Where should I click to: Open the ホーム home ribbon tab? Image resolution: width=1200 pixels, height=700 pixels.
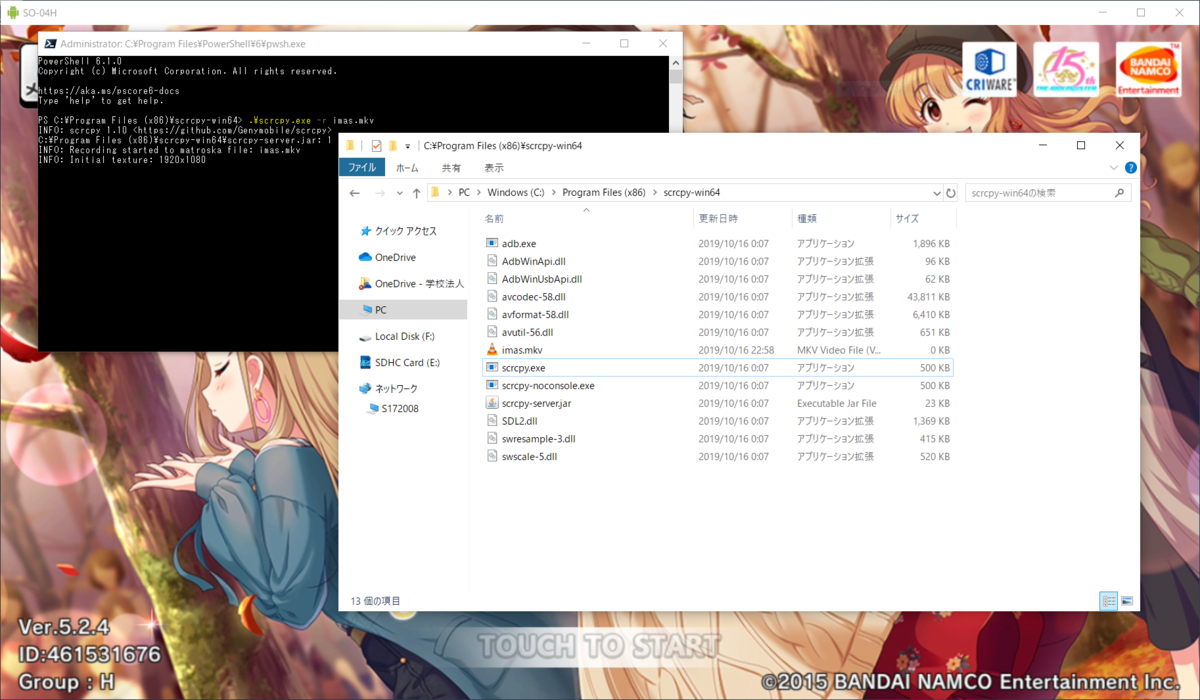click(407, 168)
